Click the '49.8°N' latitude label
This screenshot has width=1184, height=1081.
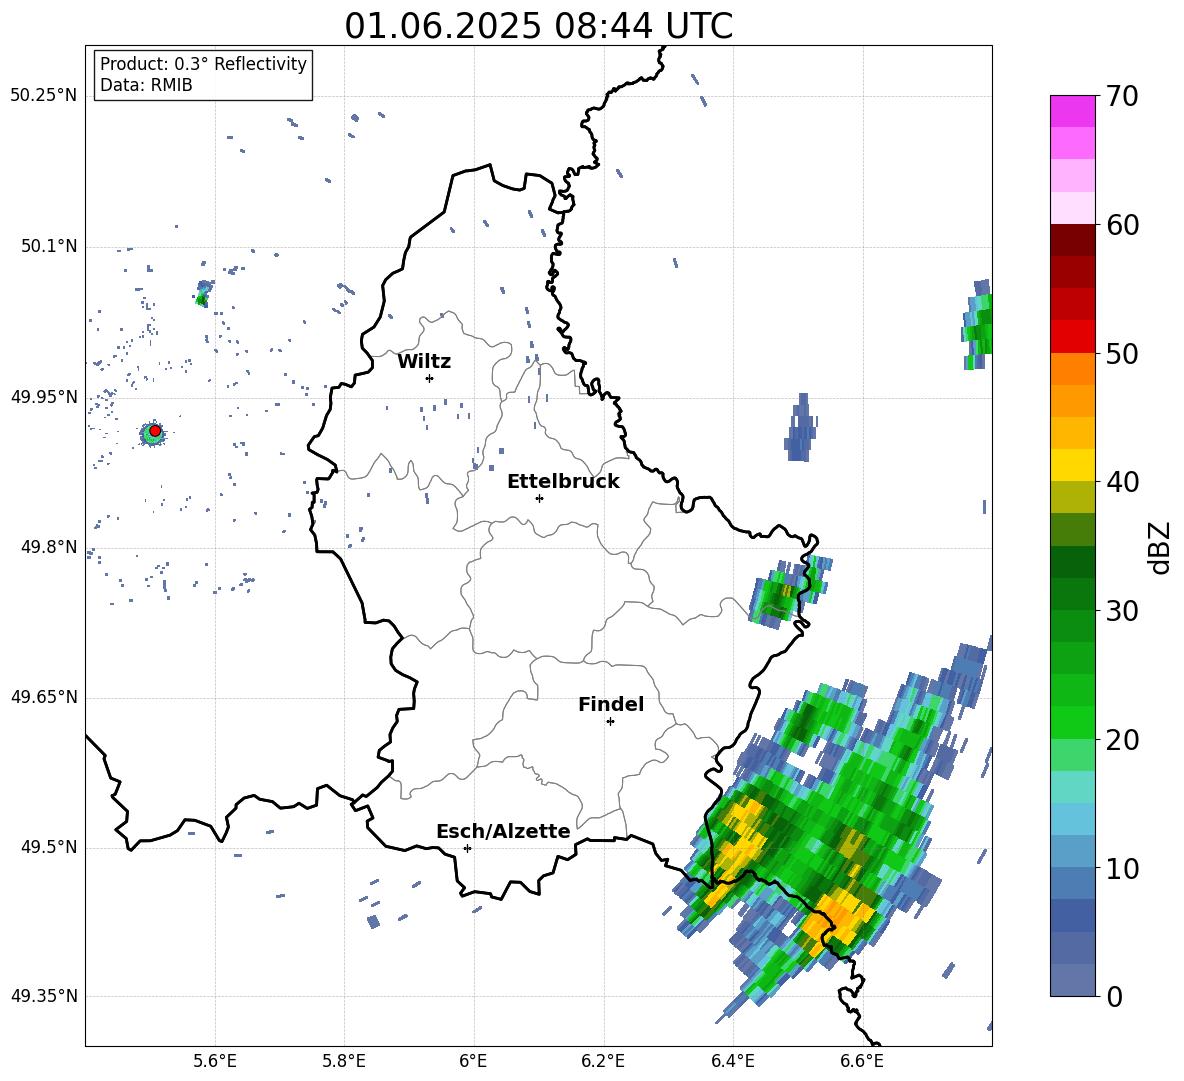click(x=48, y=547)
